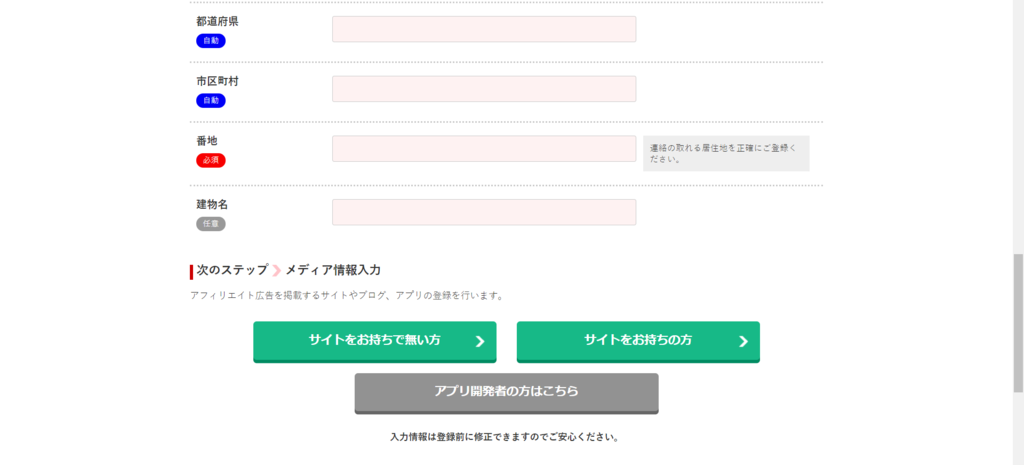The height and width of the screenshot is (465, 1024).
Task: Click the 番地 input field
Action: (484, 149)
